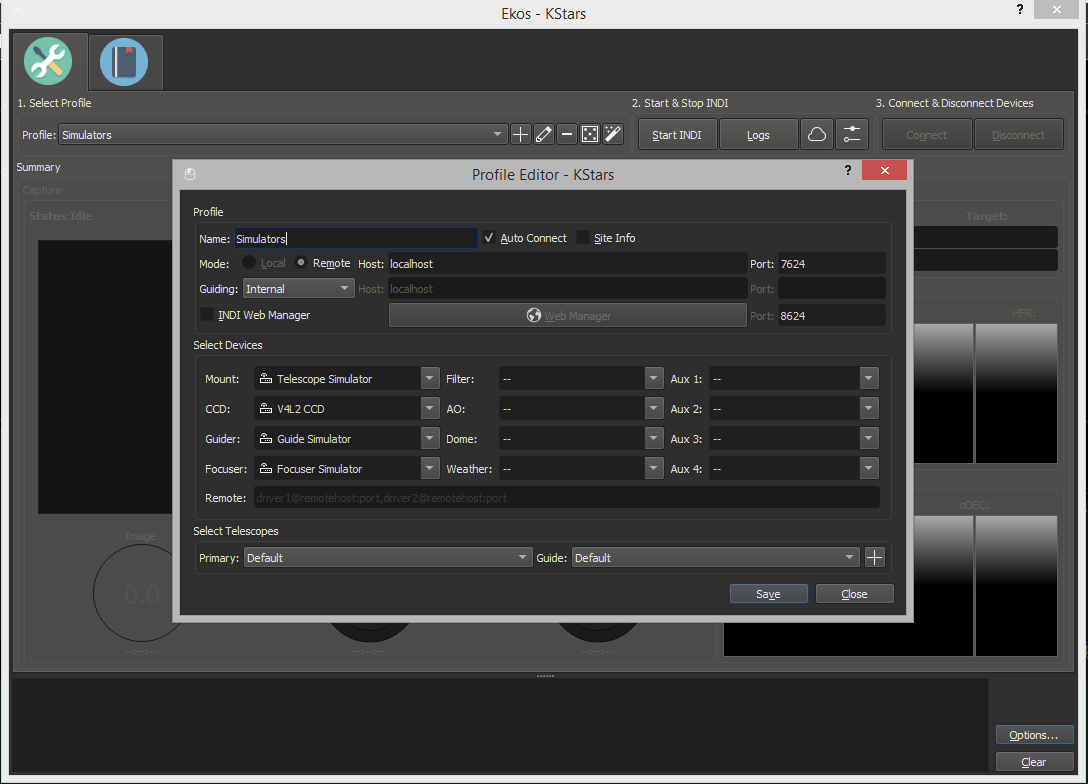
Task: Select the Local mode radio button
Action: 249,263
